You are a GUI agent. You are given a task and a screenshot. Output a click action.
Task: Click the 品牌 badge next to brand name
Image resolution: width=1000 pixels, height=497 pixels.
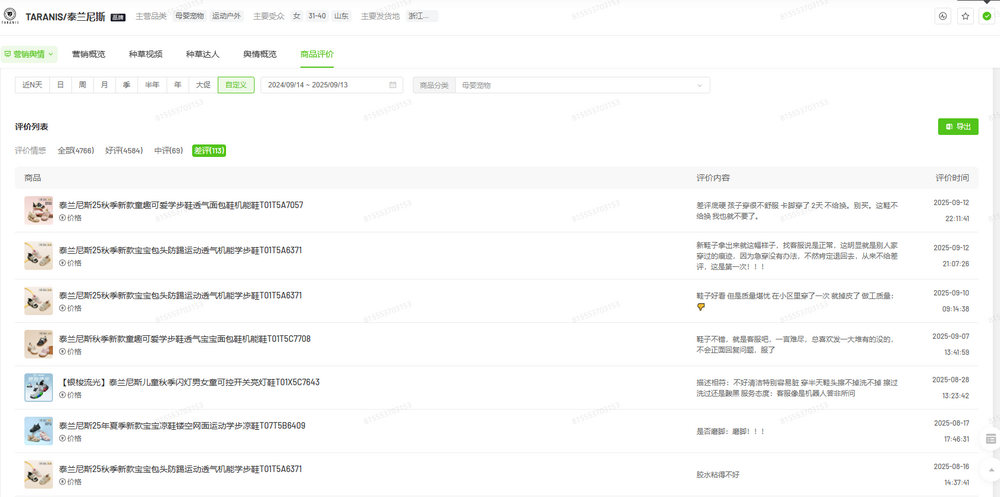click(x=118, y=17)
